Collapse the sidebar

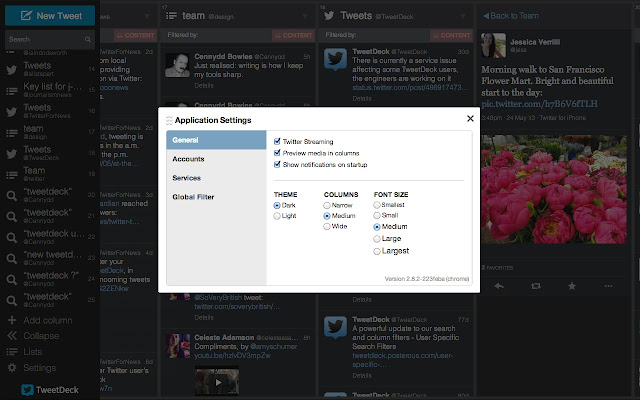pyautogui.click(x=33, y=336)
